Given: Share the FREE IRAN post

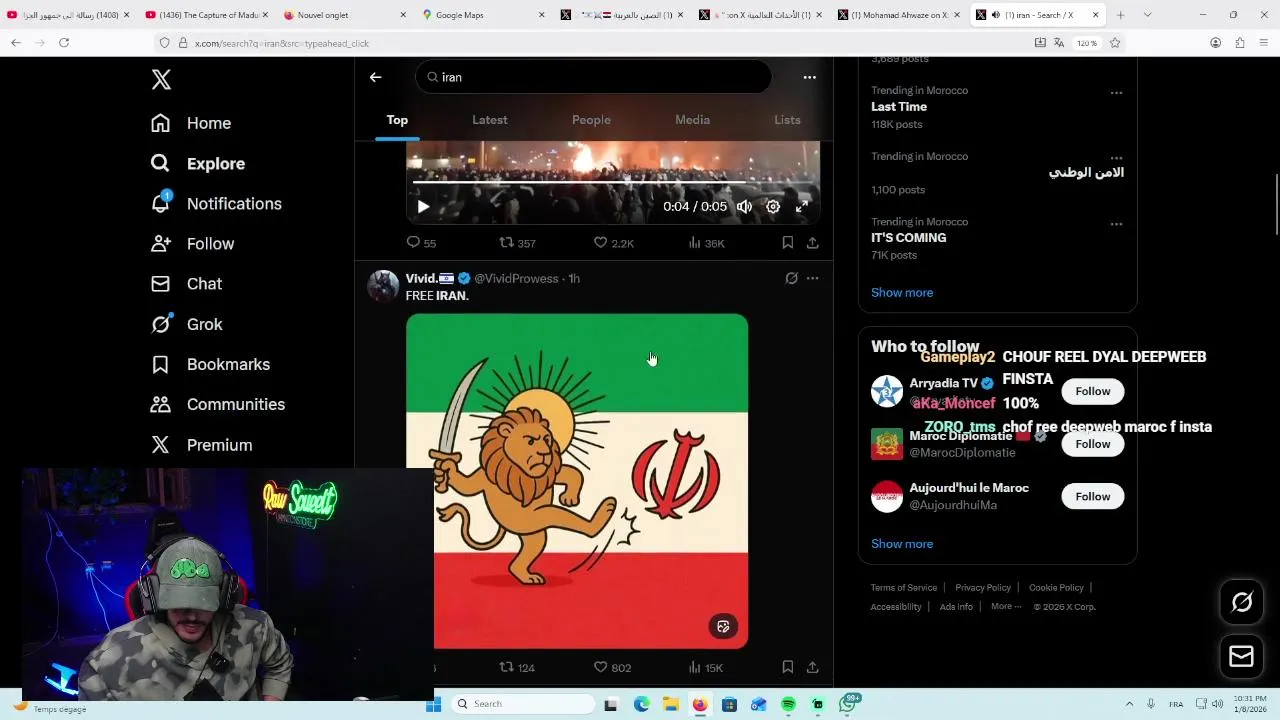Looking at the screenshot, I should coord(812,667).
